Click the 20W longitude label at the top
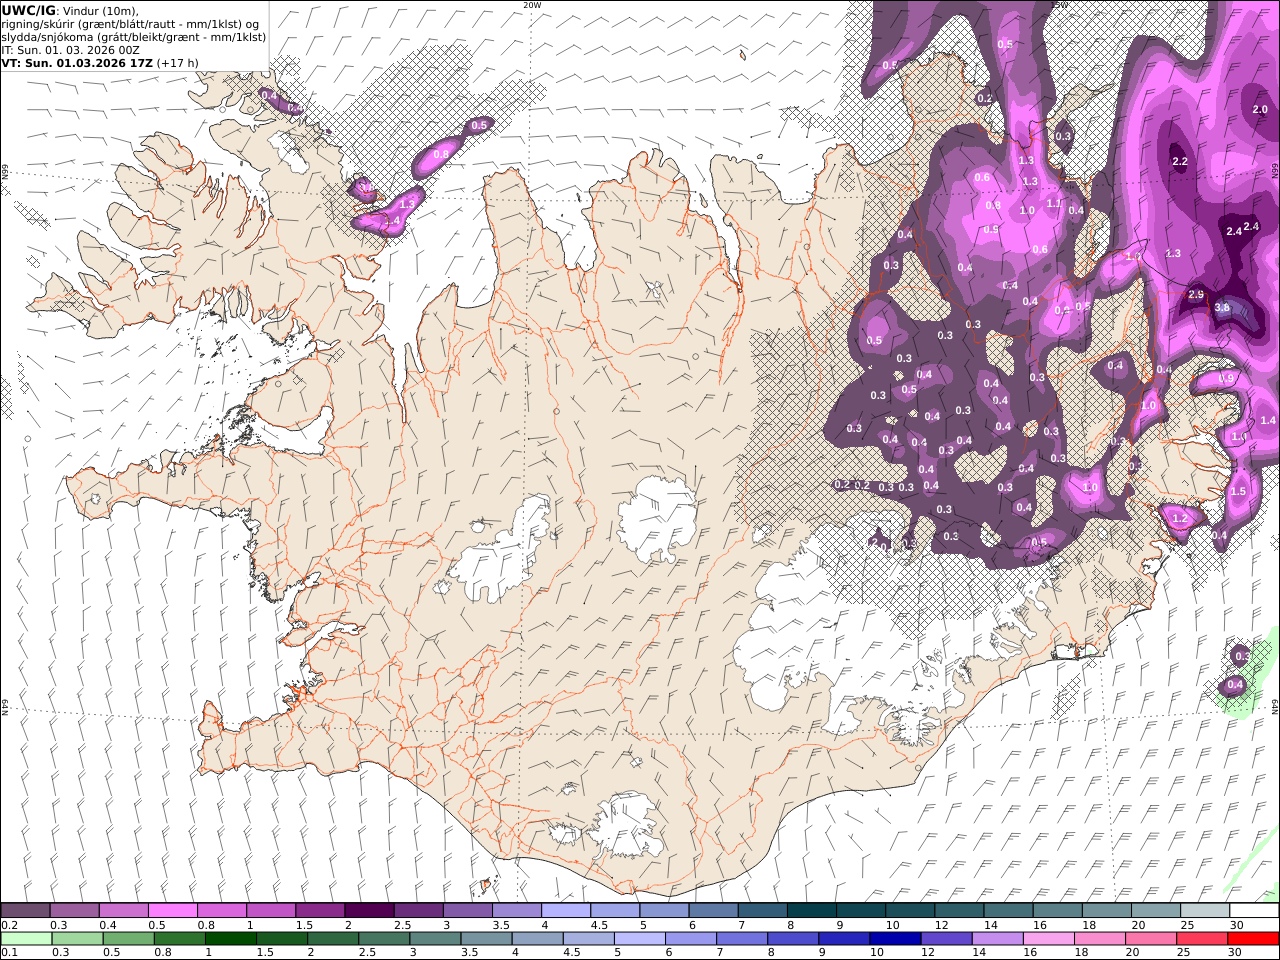 click(532, 5)
